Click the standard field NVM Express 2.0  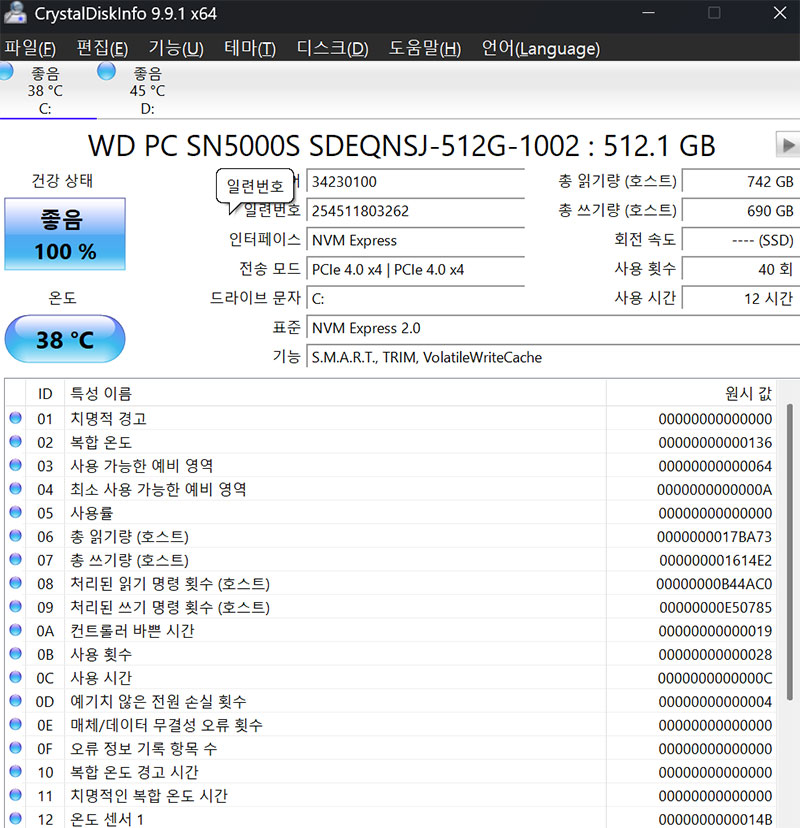pos(553,328)
